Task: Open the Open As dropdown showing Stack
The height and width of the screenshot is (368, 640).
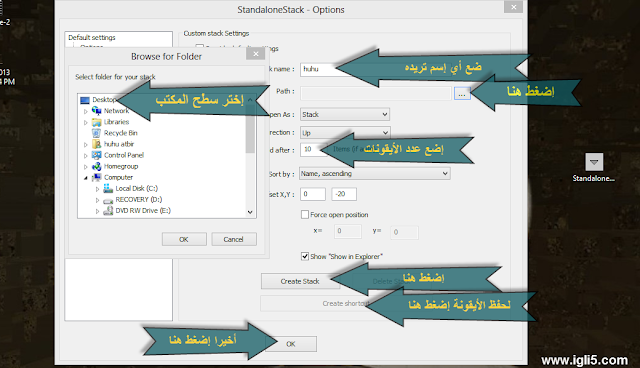Action: pyautogui.click(x=344, y=114)
